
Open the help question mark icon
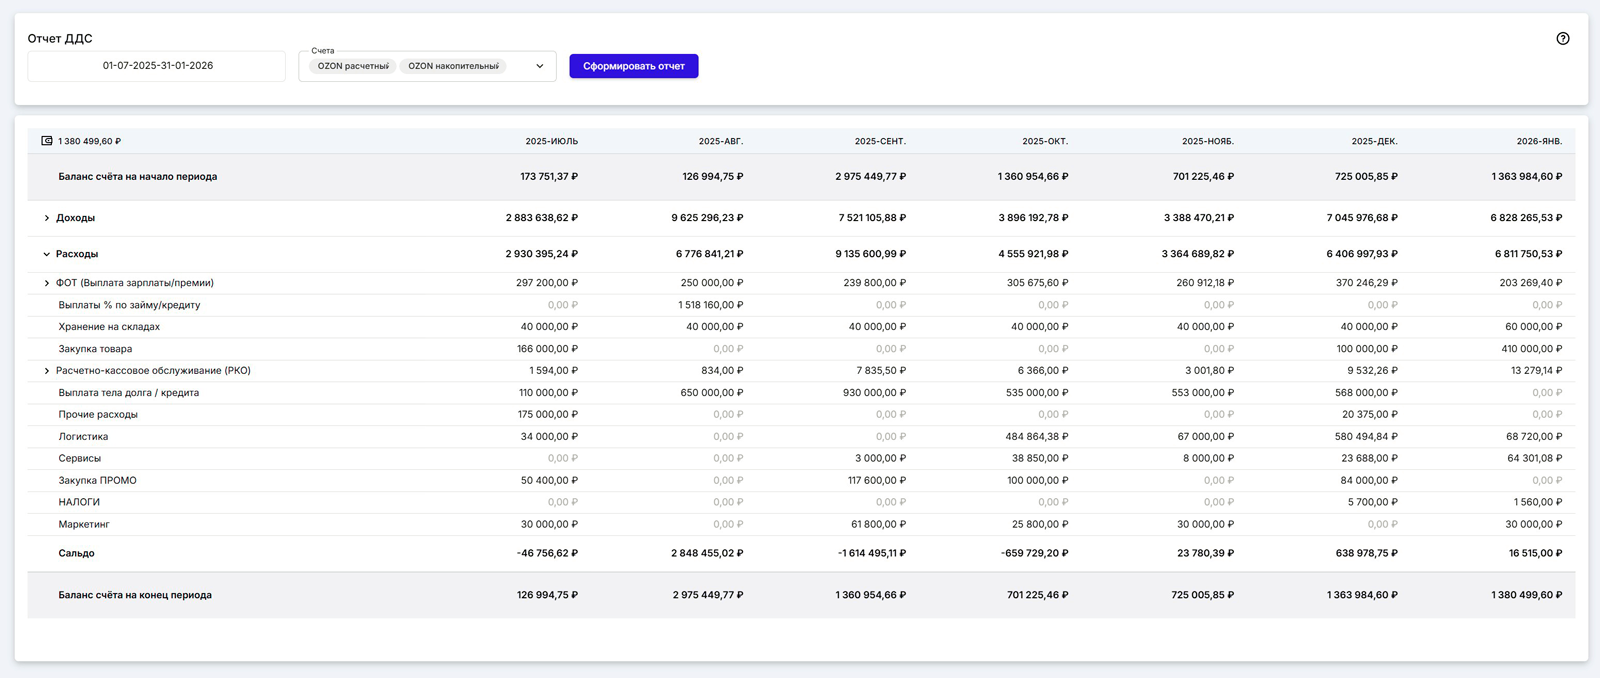(1562, 39)
